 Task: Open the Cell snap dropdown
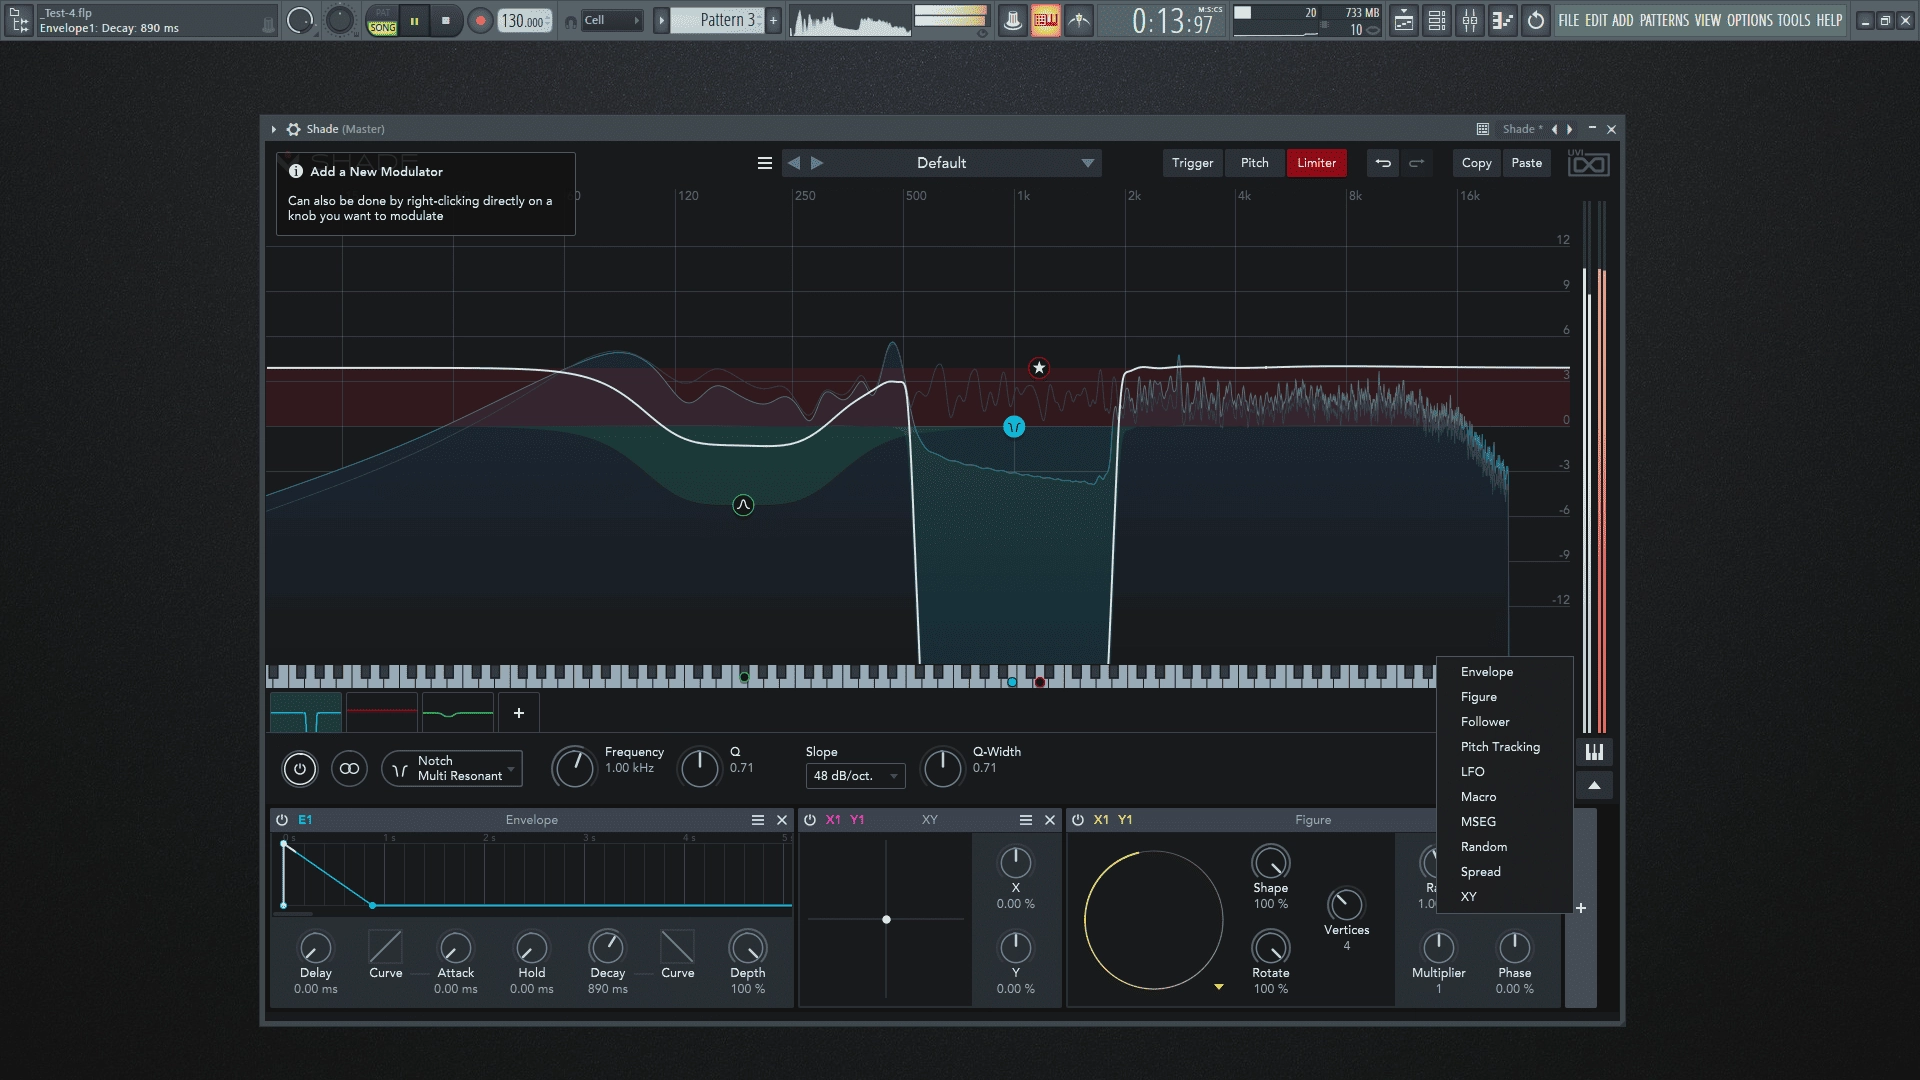tap(612, 20)
